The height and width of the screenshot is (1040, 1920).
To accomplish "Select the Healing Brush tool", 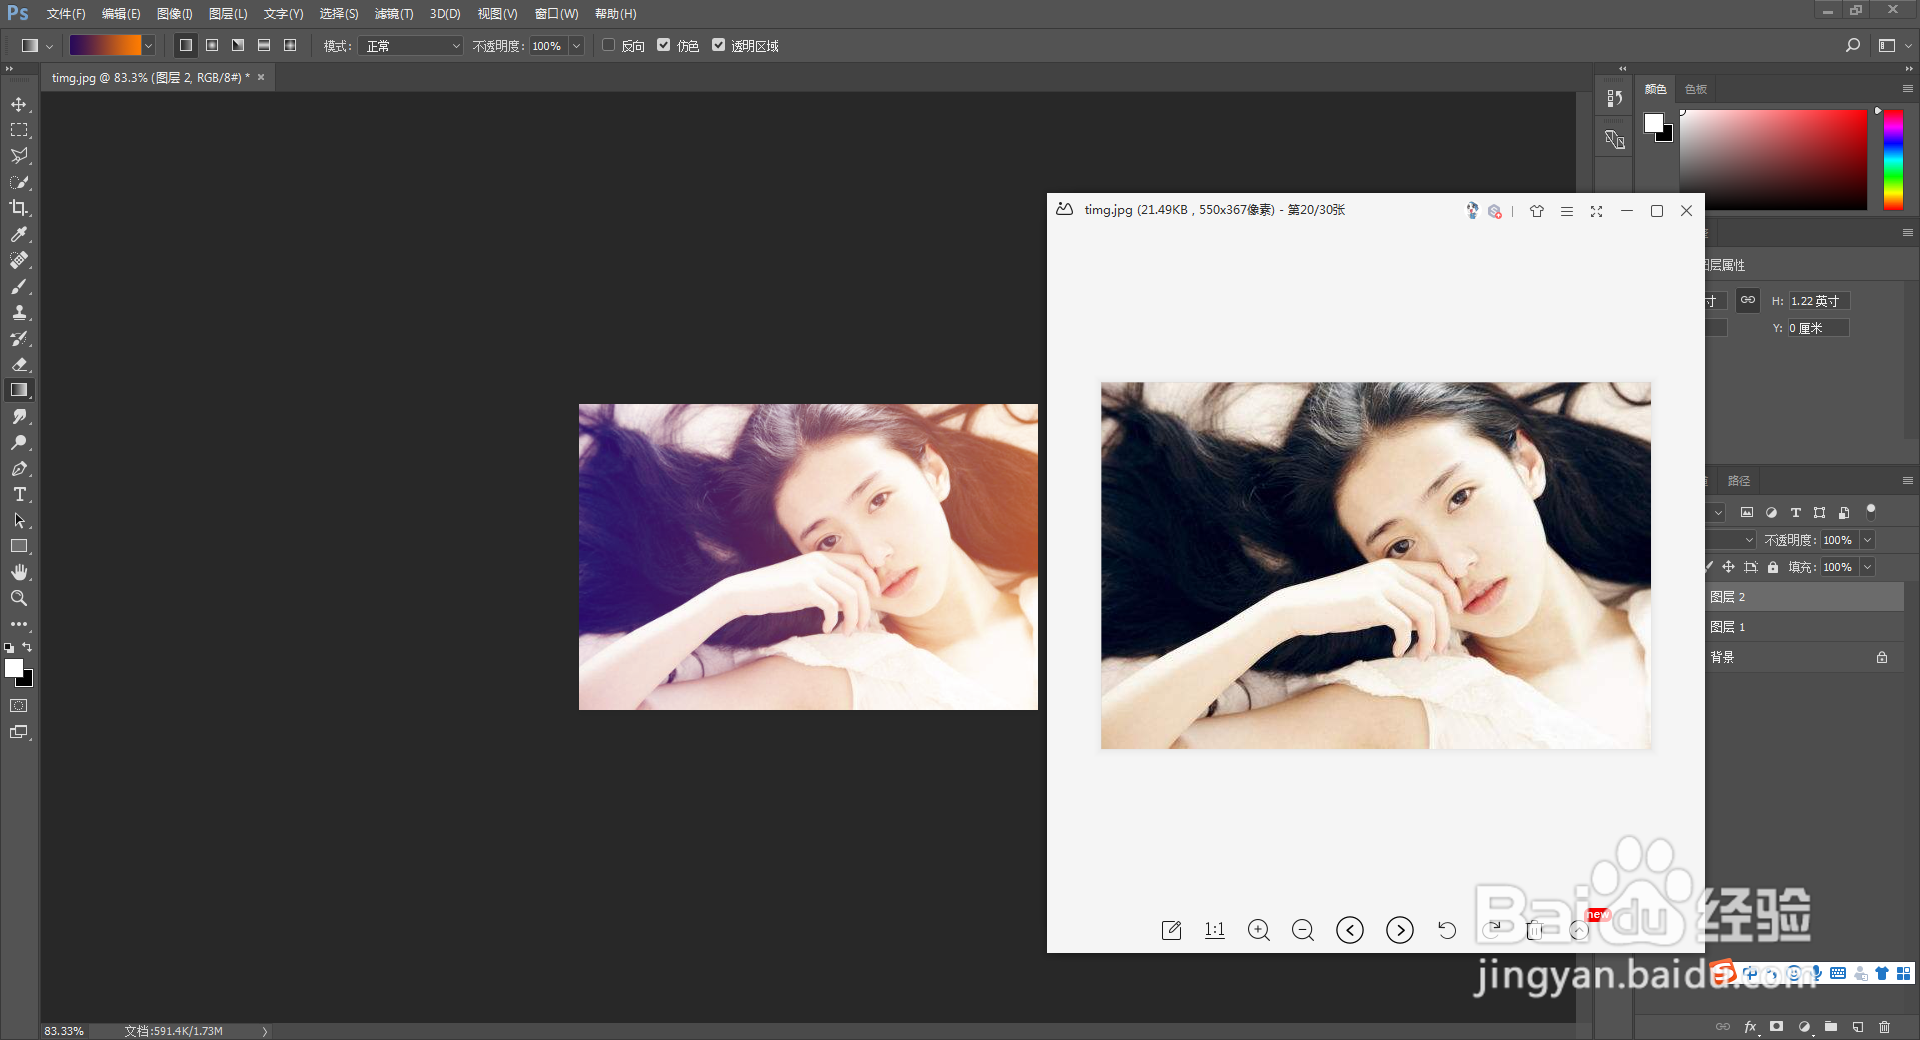I will [x=19, y=260].
